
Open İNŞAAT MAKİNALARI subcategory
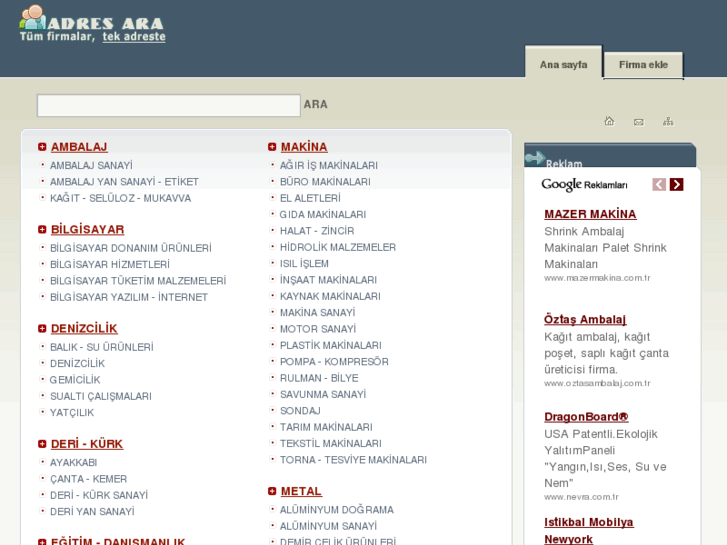click(x=328, y=280)
